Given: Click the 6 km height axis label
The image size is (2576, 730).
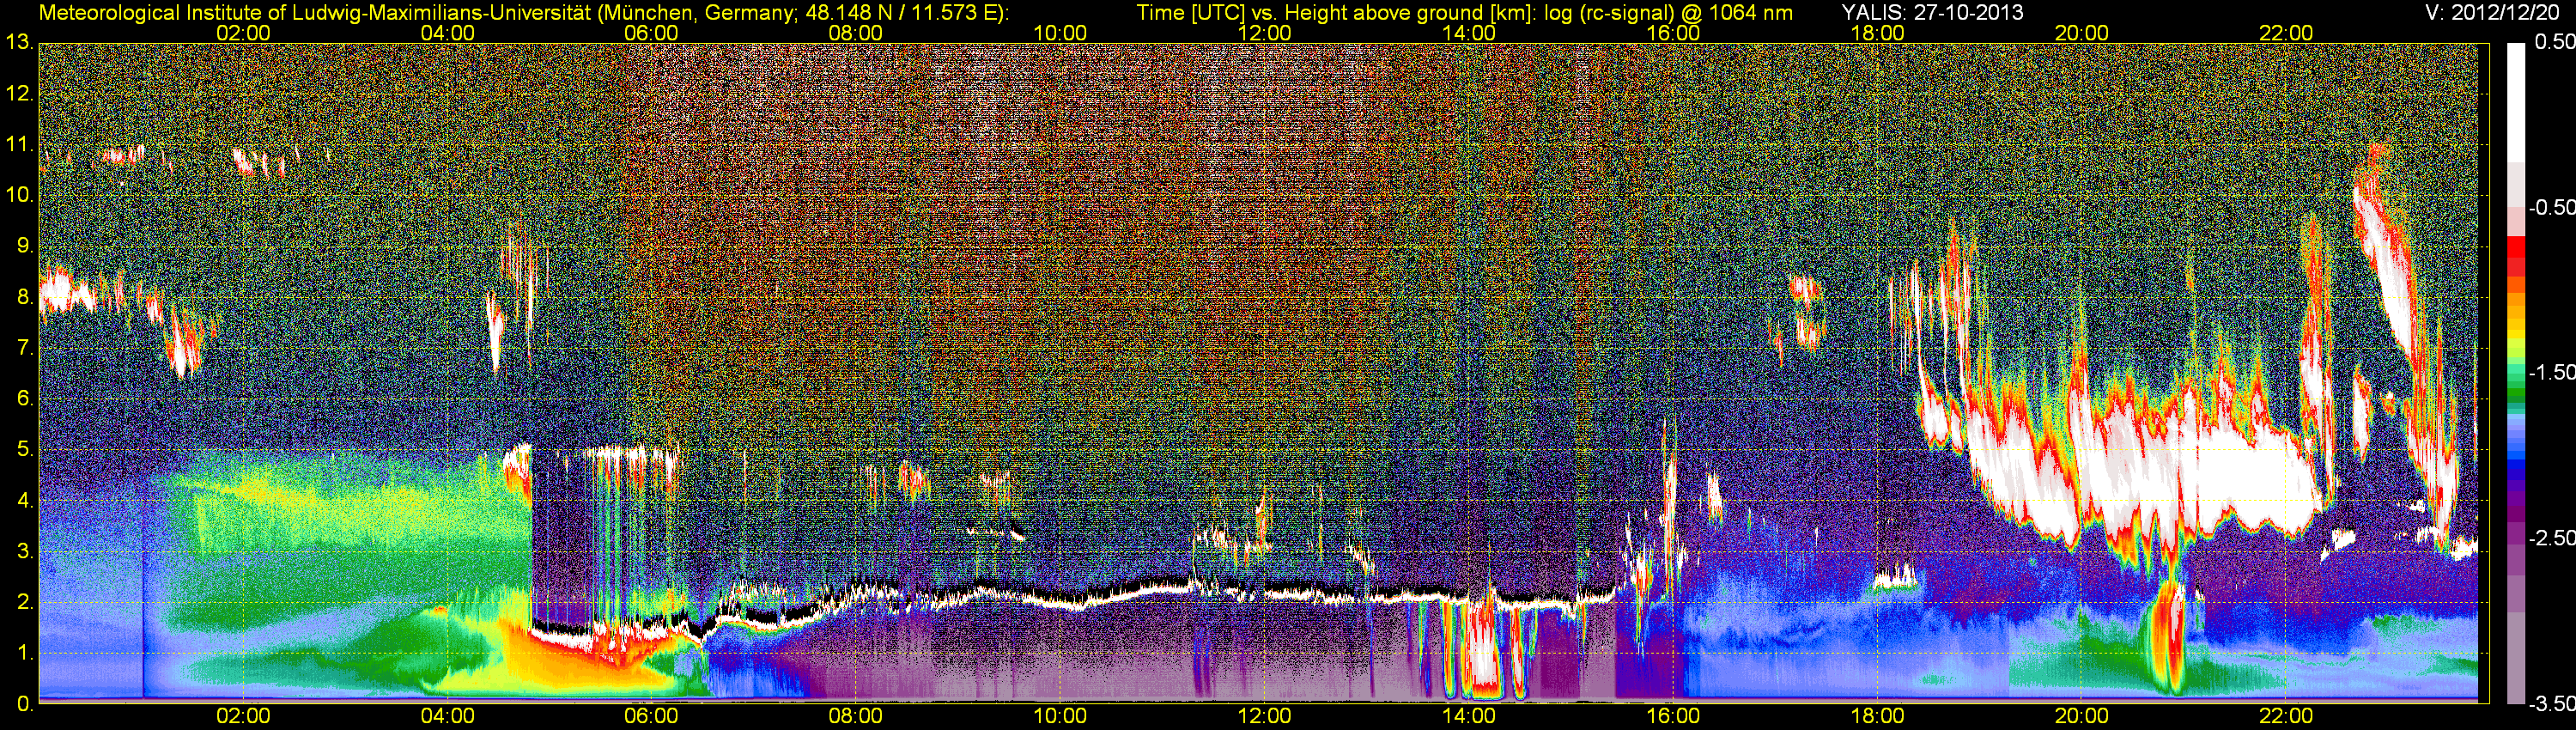Looking at the screenshot, I should coord(24,399).
